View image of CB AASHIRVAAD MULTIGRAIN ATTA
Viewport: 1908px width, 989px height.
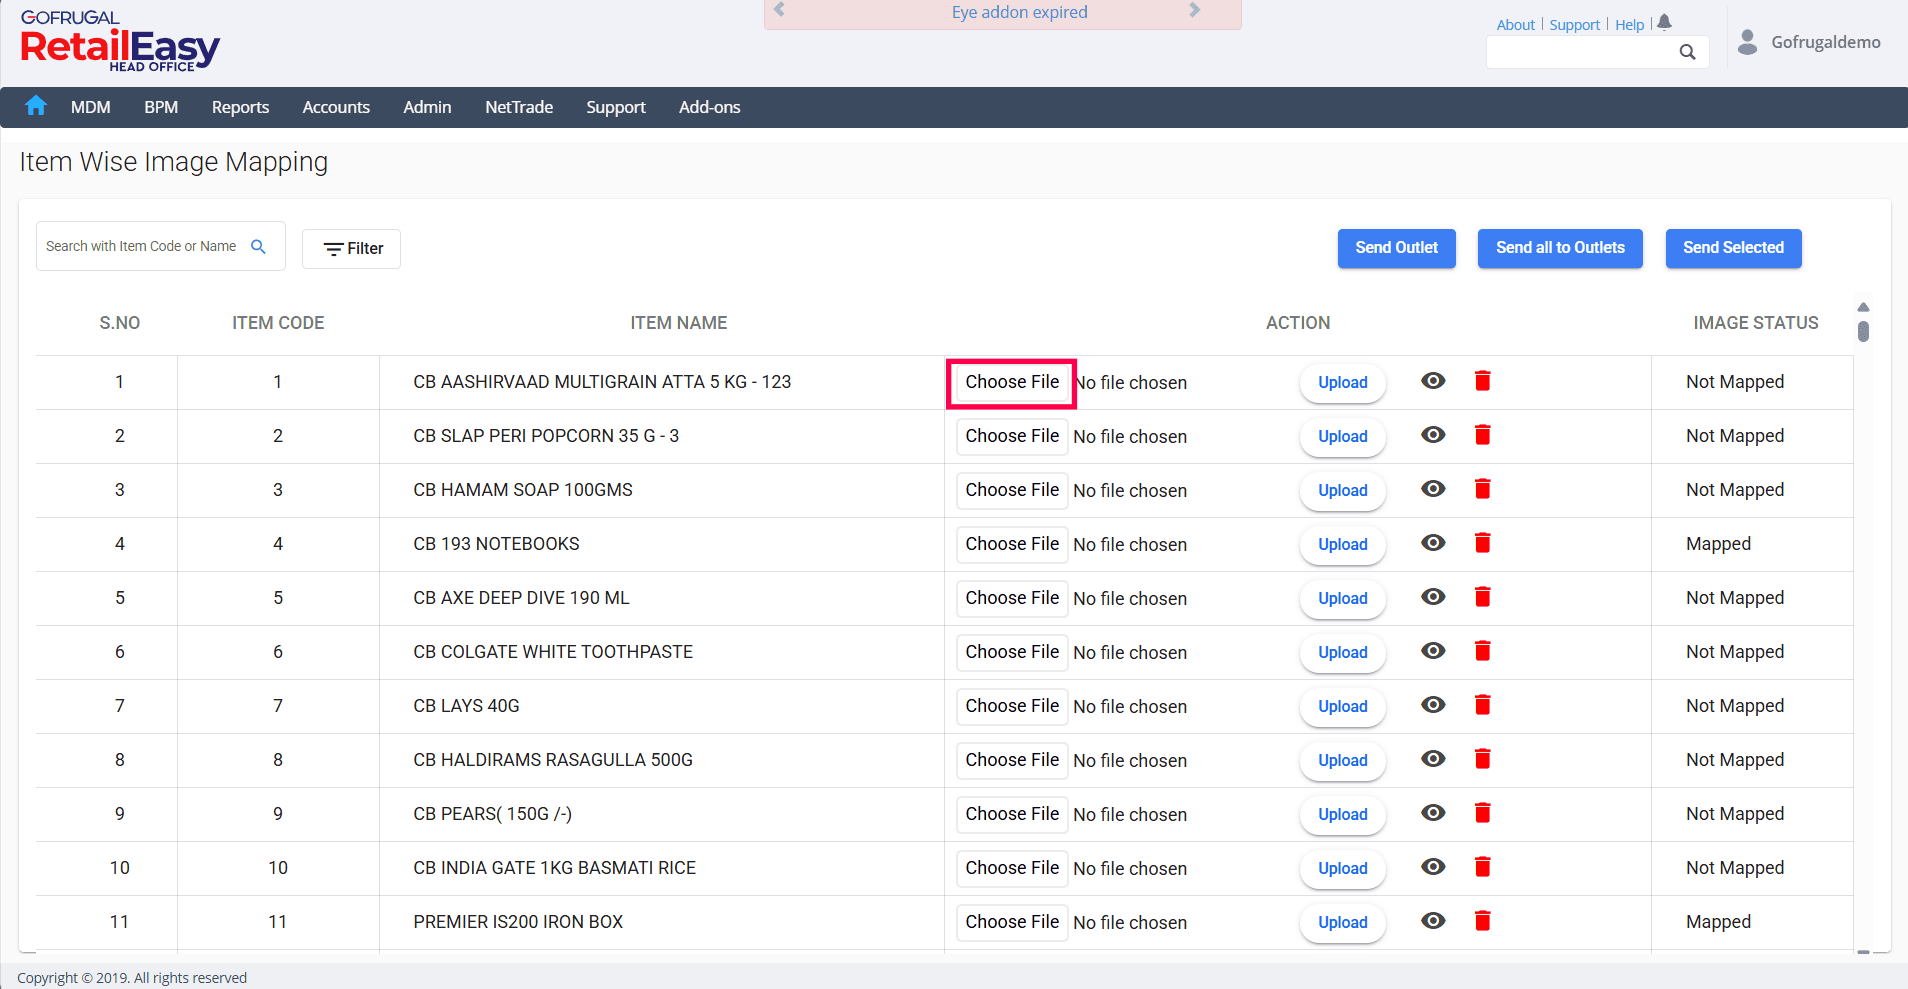(1433, 381)
